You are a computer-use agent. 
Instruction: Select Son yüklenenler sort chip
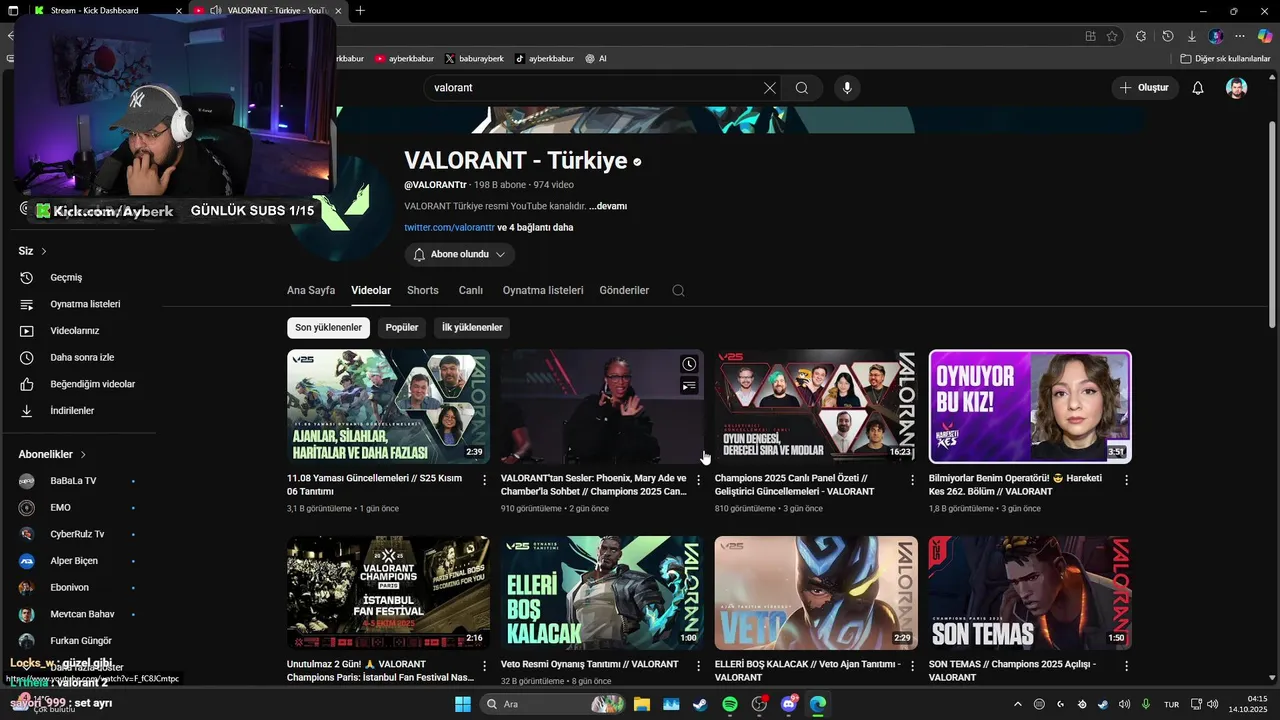328,328
